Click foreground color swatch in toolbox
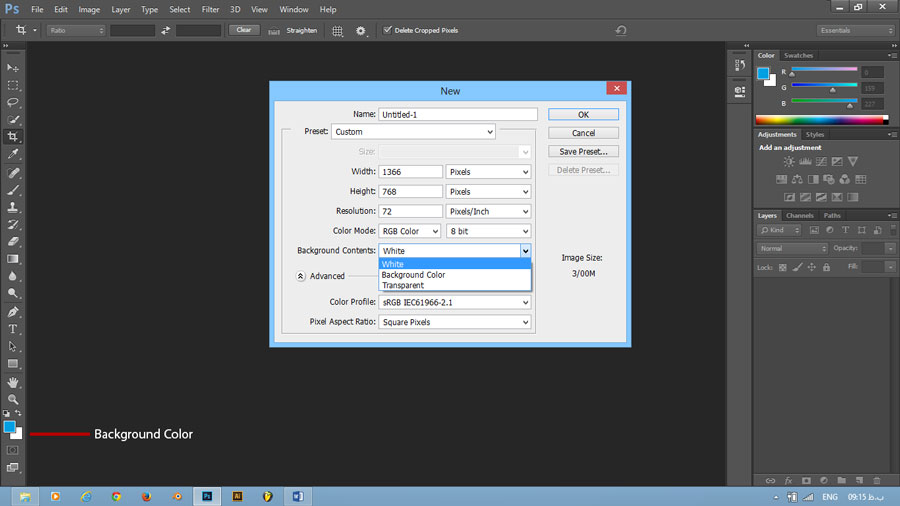This screenshot has height=506, width=900. coord(9,427)
